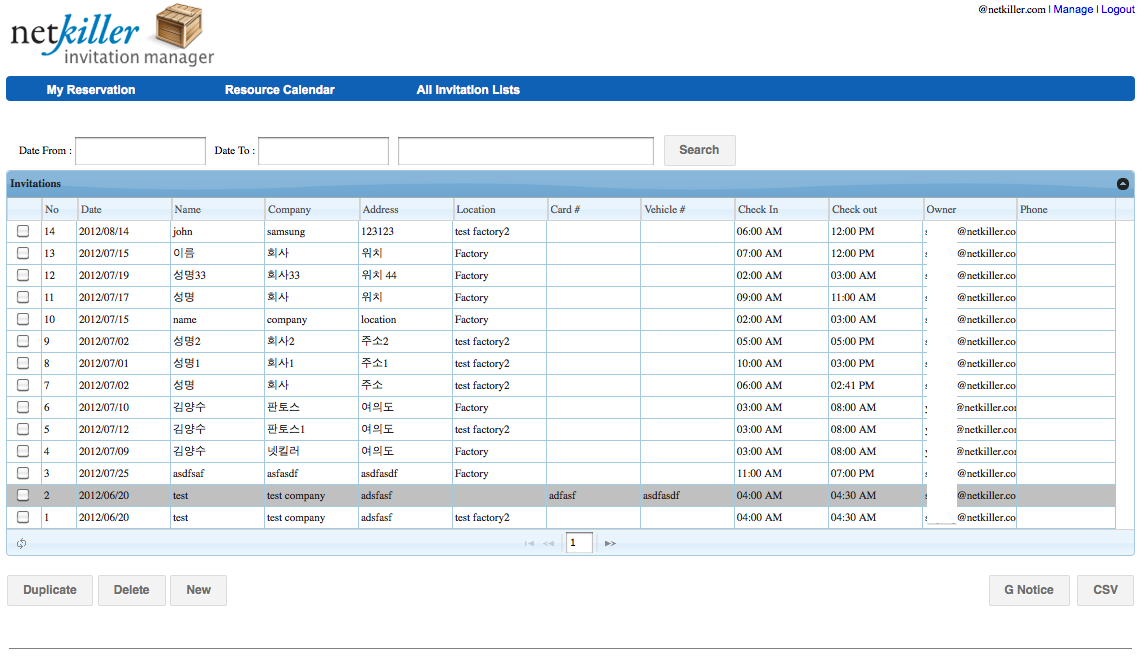Image resolution: width=1141 pixels, height=656 pixels.
Task: Go to the next page using the pager icon
Action: tap(611, 543)
